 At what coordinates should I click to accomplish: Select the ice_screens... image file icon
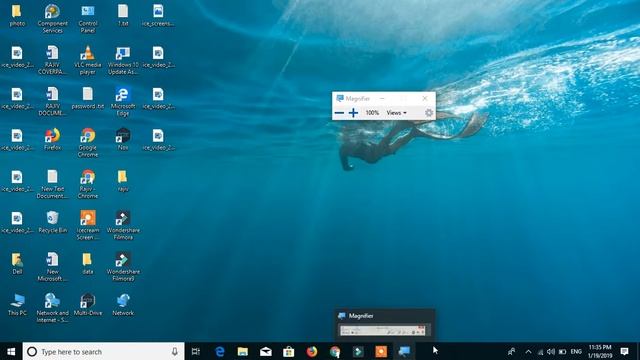tap(158, 16)
